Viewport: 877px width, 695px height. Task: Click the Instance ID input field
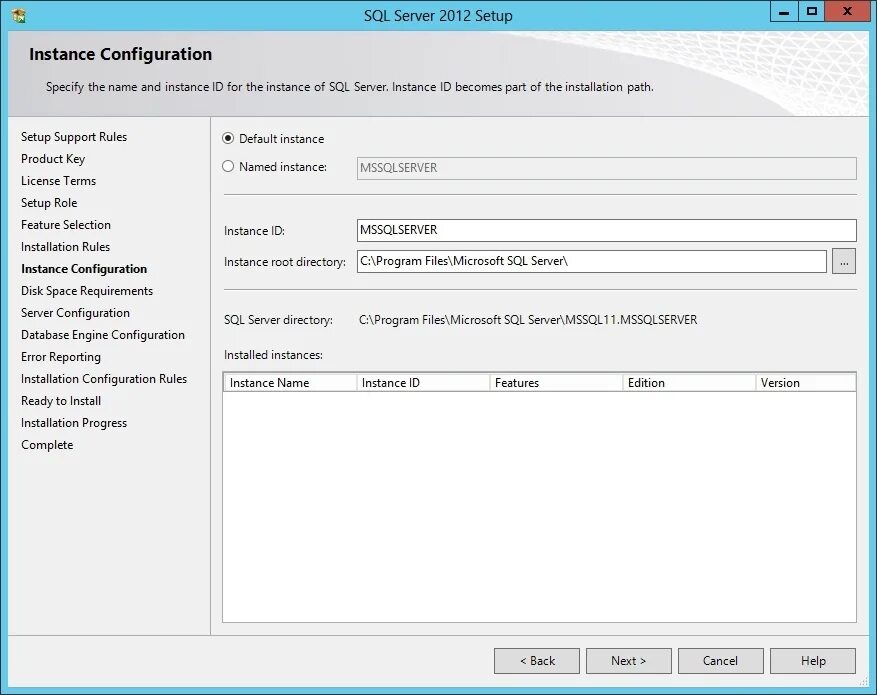click(606, 230)
